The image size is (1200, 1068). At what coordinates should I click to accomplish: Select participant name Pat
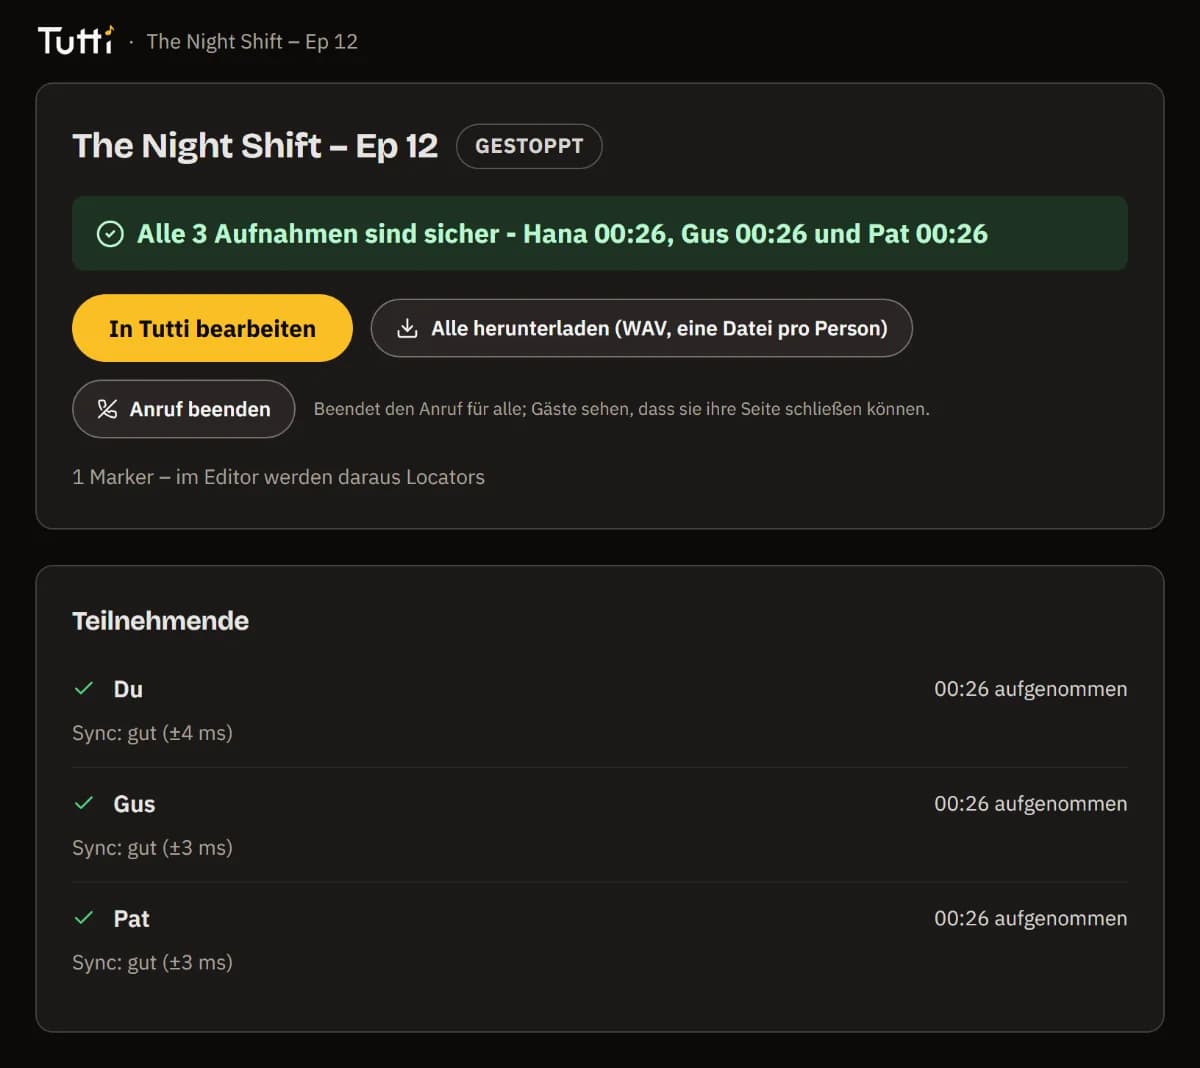(x=131, y=919)
